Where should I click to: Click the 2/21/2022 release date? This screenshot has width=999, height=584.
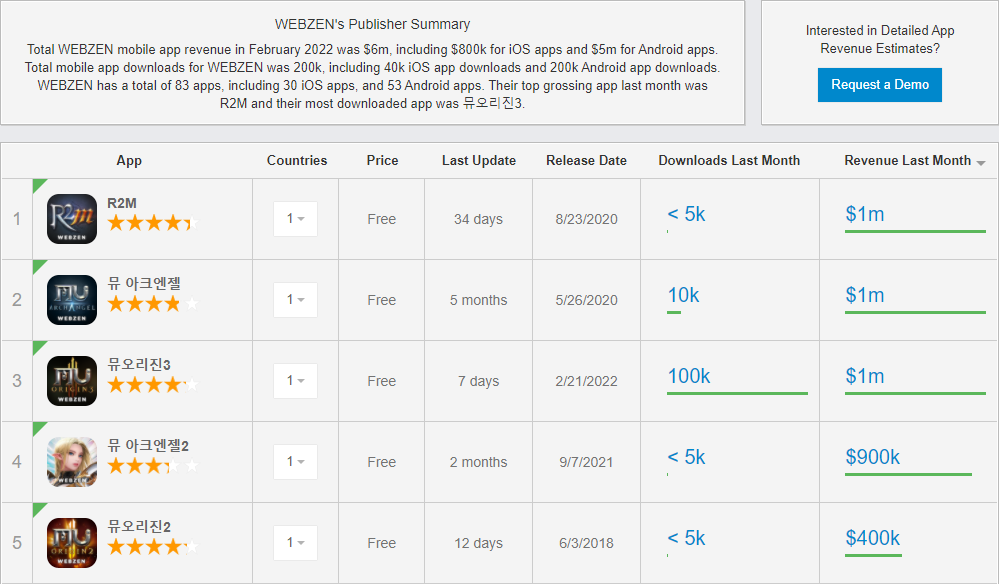586,381
